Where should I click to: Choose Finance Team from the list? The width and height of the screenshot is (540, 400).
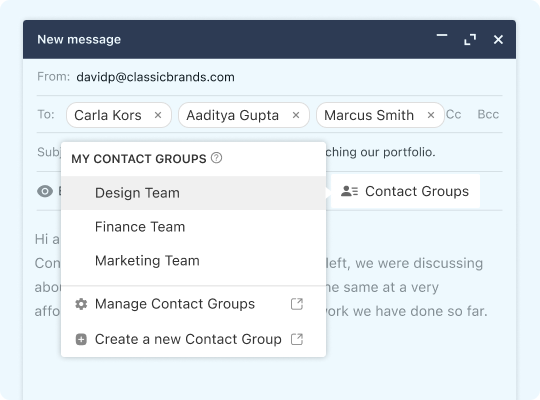pyautogui.click(x=194, y=227)
